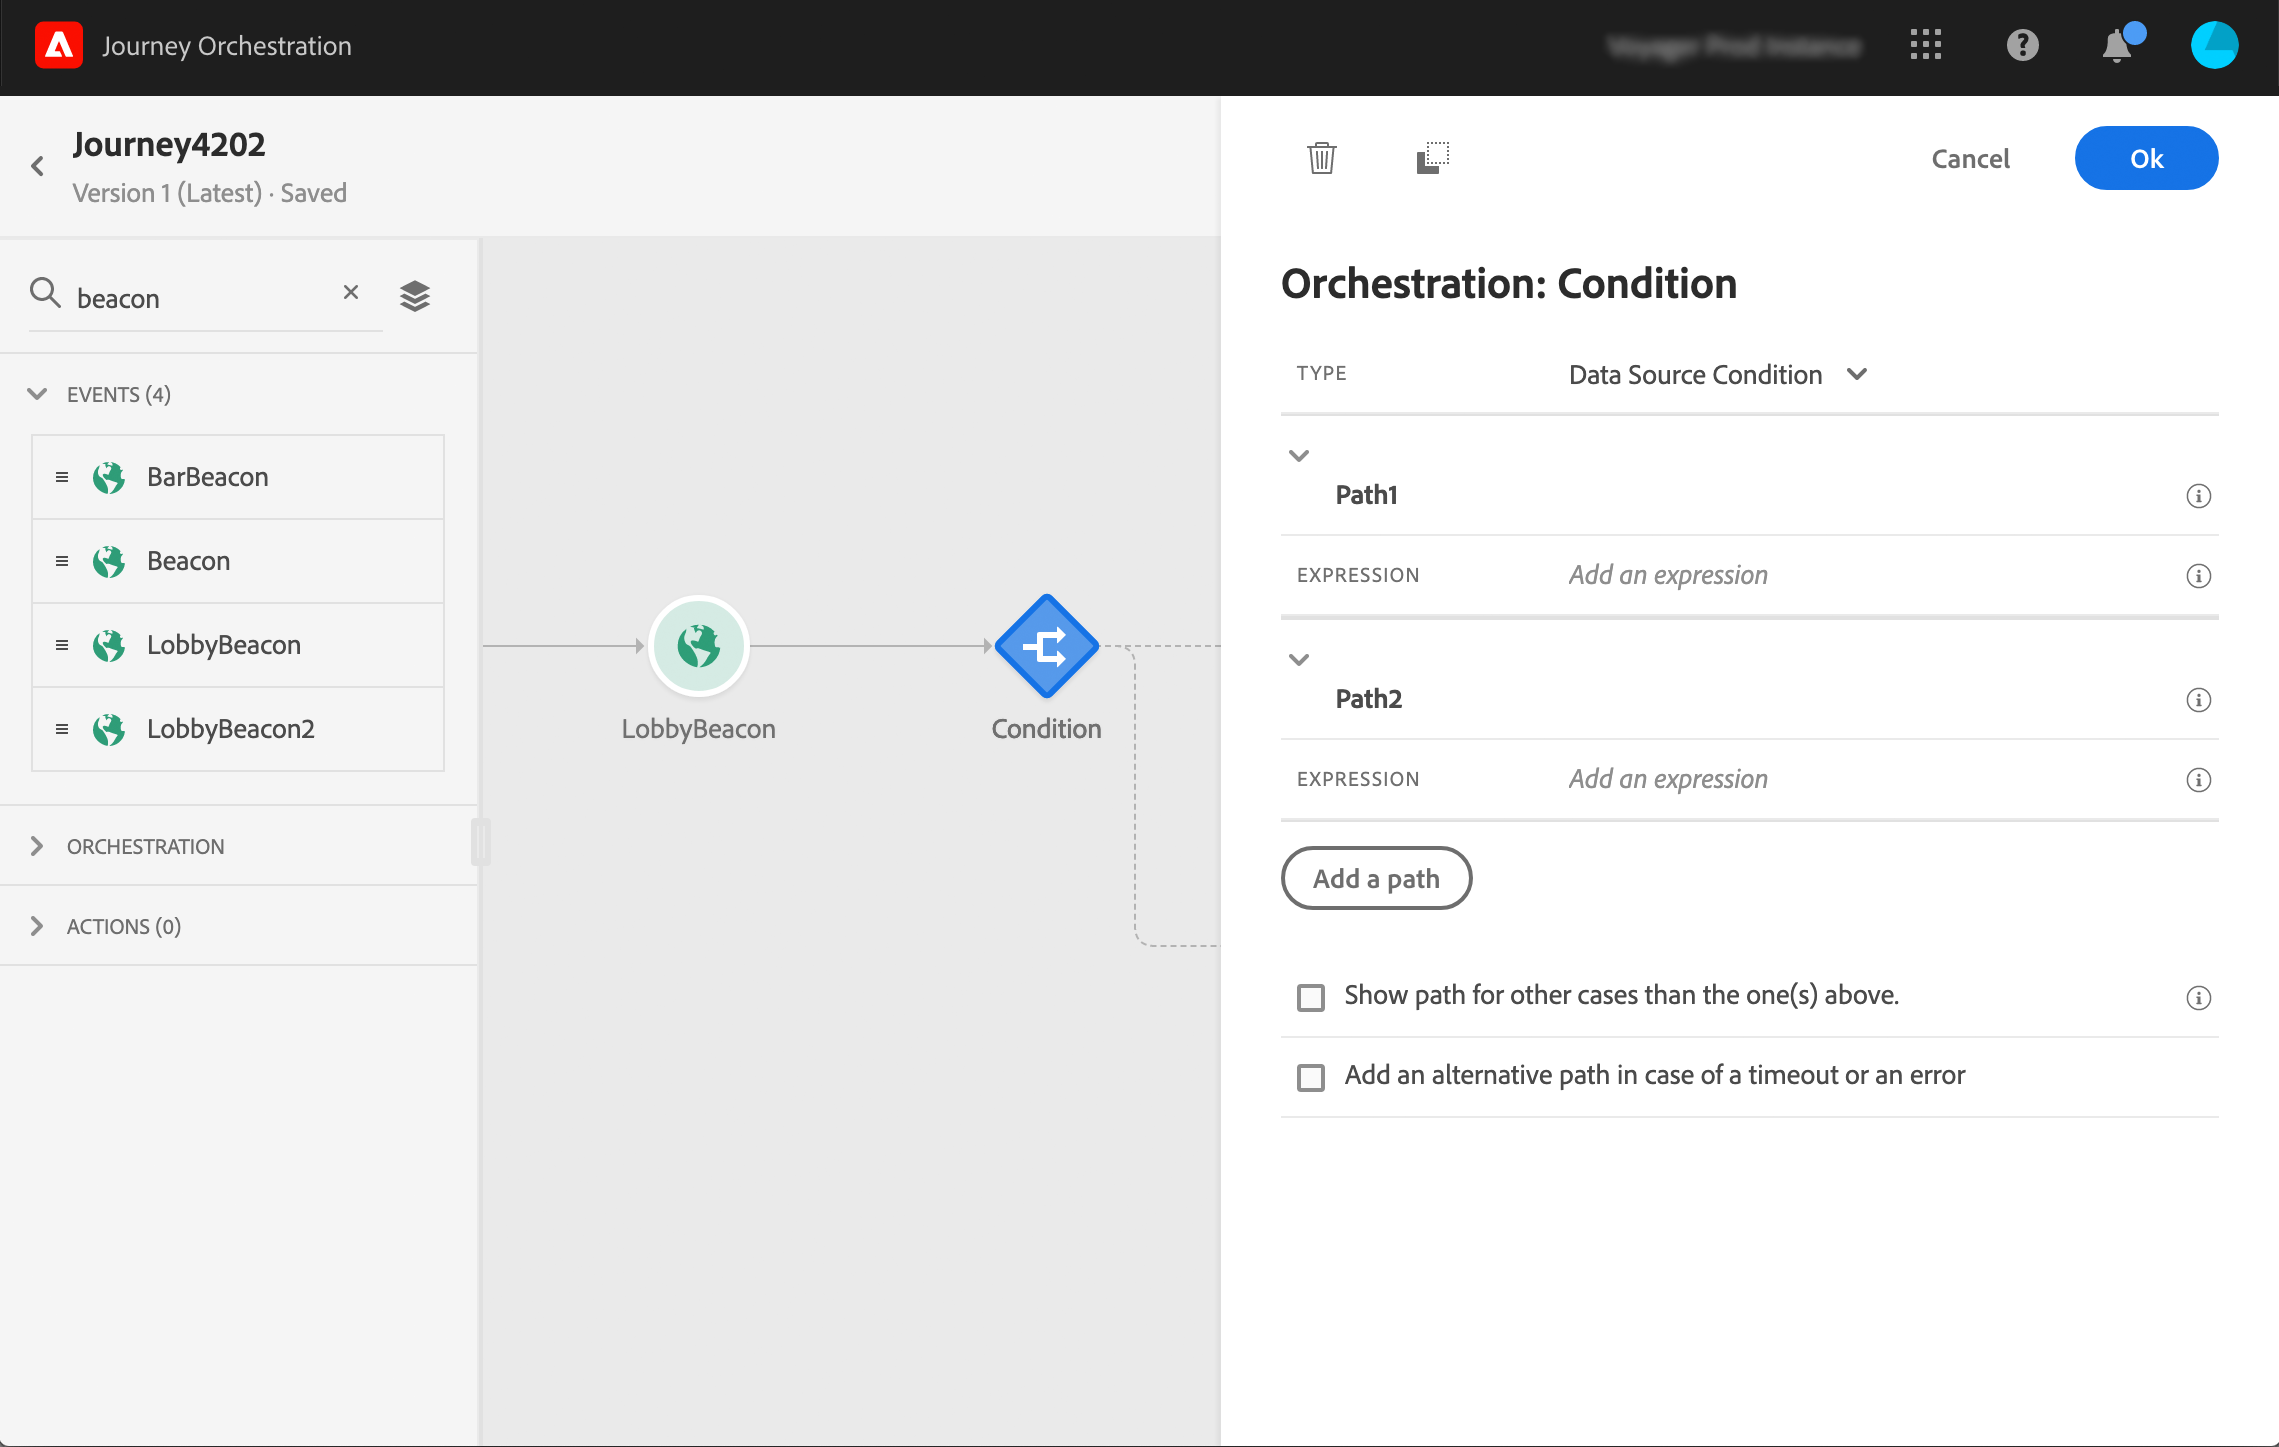Click the info icon next to Path1
The image size is (2279, 1447).
coord(2198,496)
